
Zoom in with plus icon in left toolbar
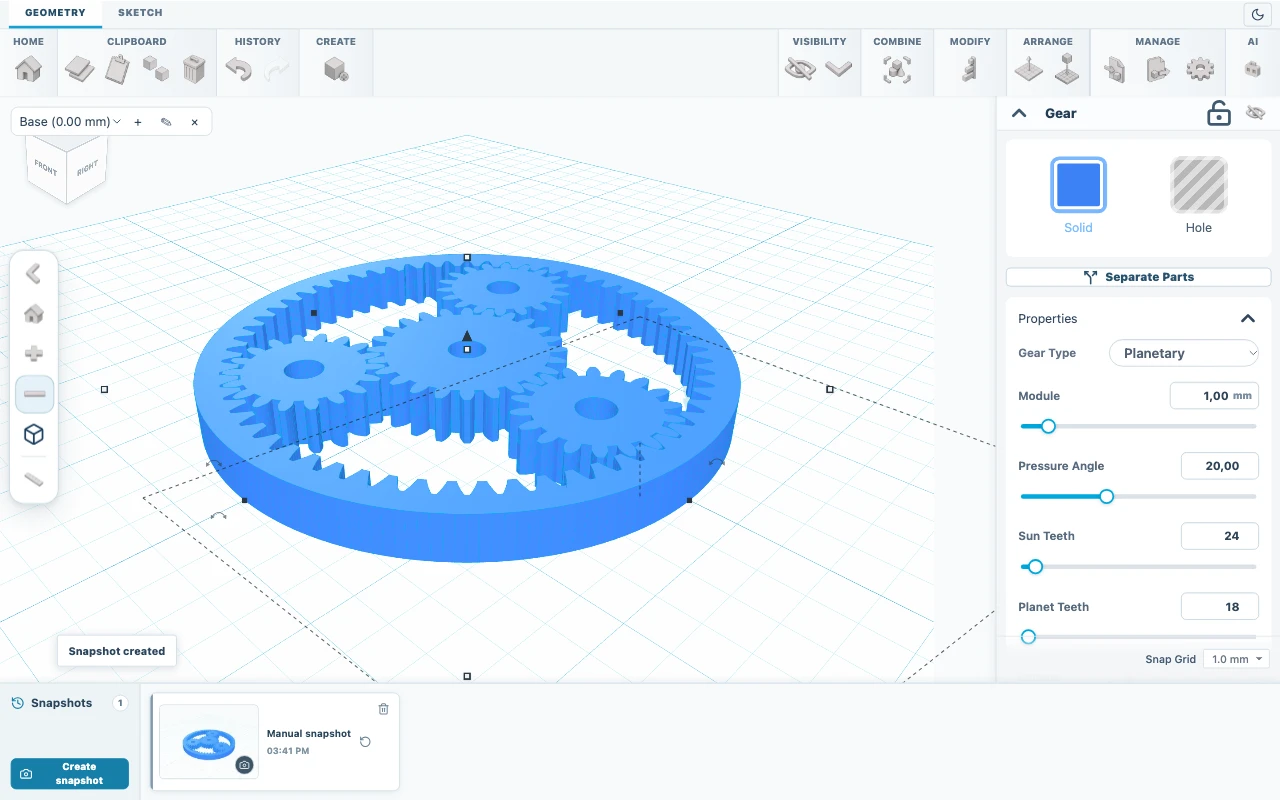point(34,354)
